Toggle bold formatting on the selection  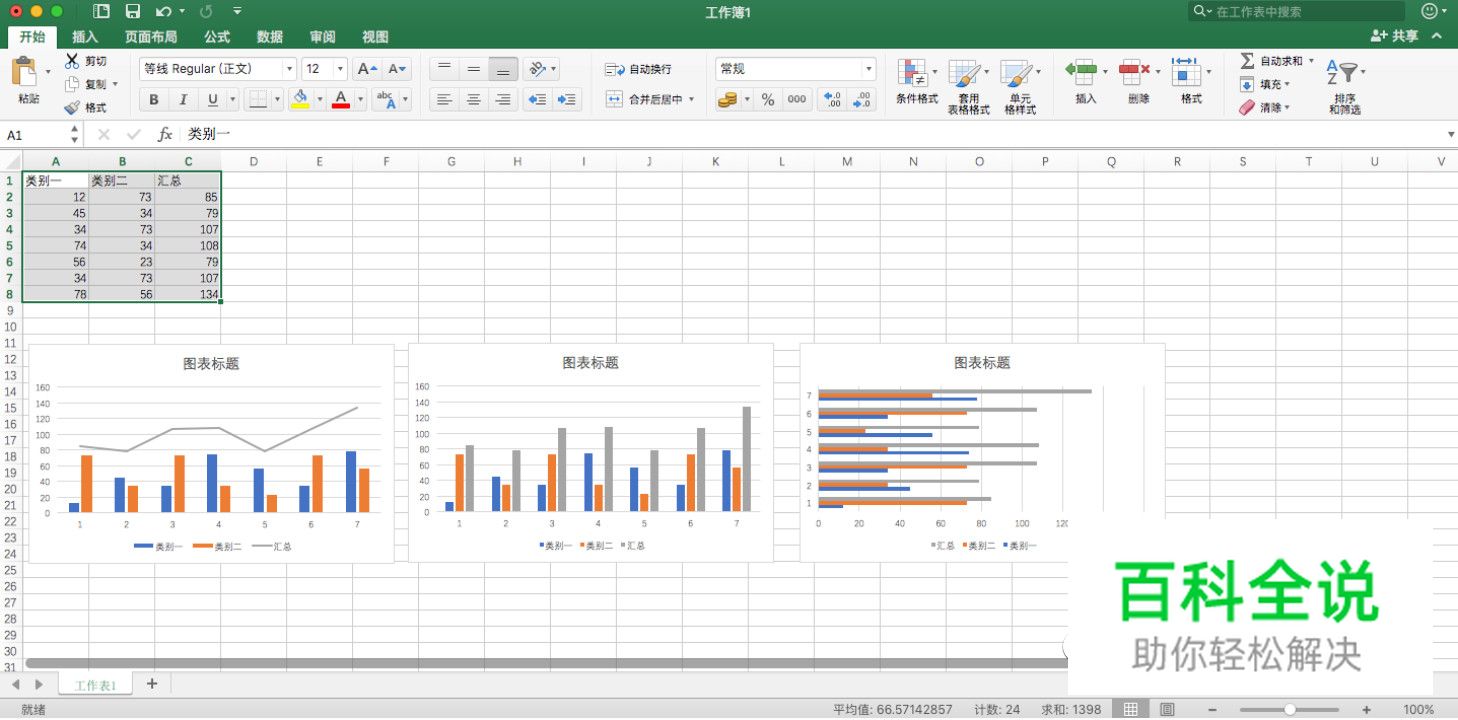(153, 100)
